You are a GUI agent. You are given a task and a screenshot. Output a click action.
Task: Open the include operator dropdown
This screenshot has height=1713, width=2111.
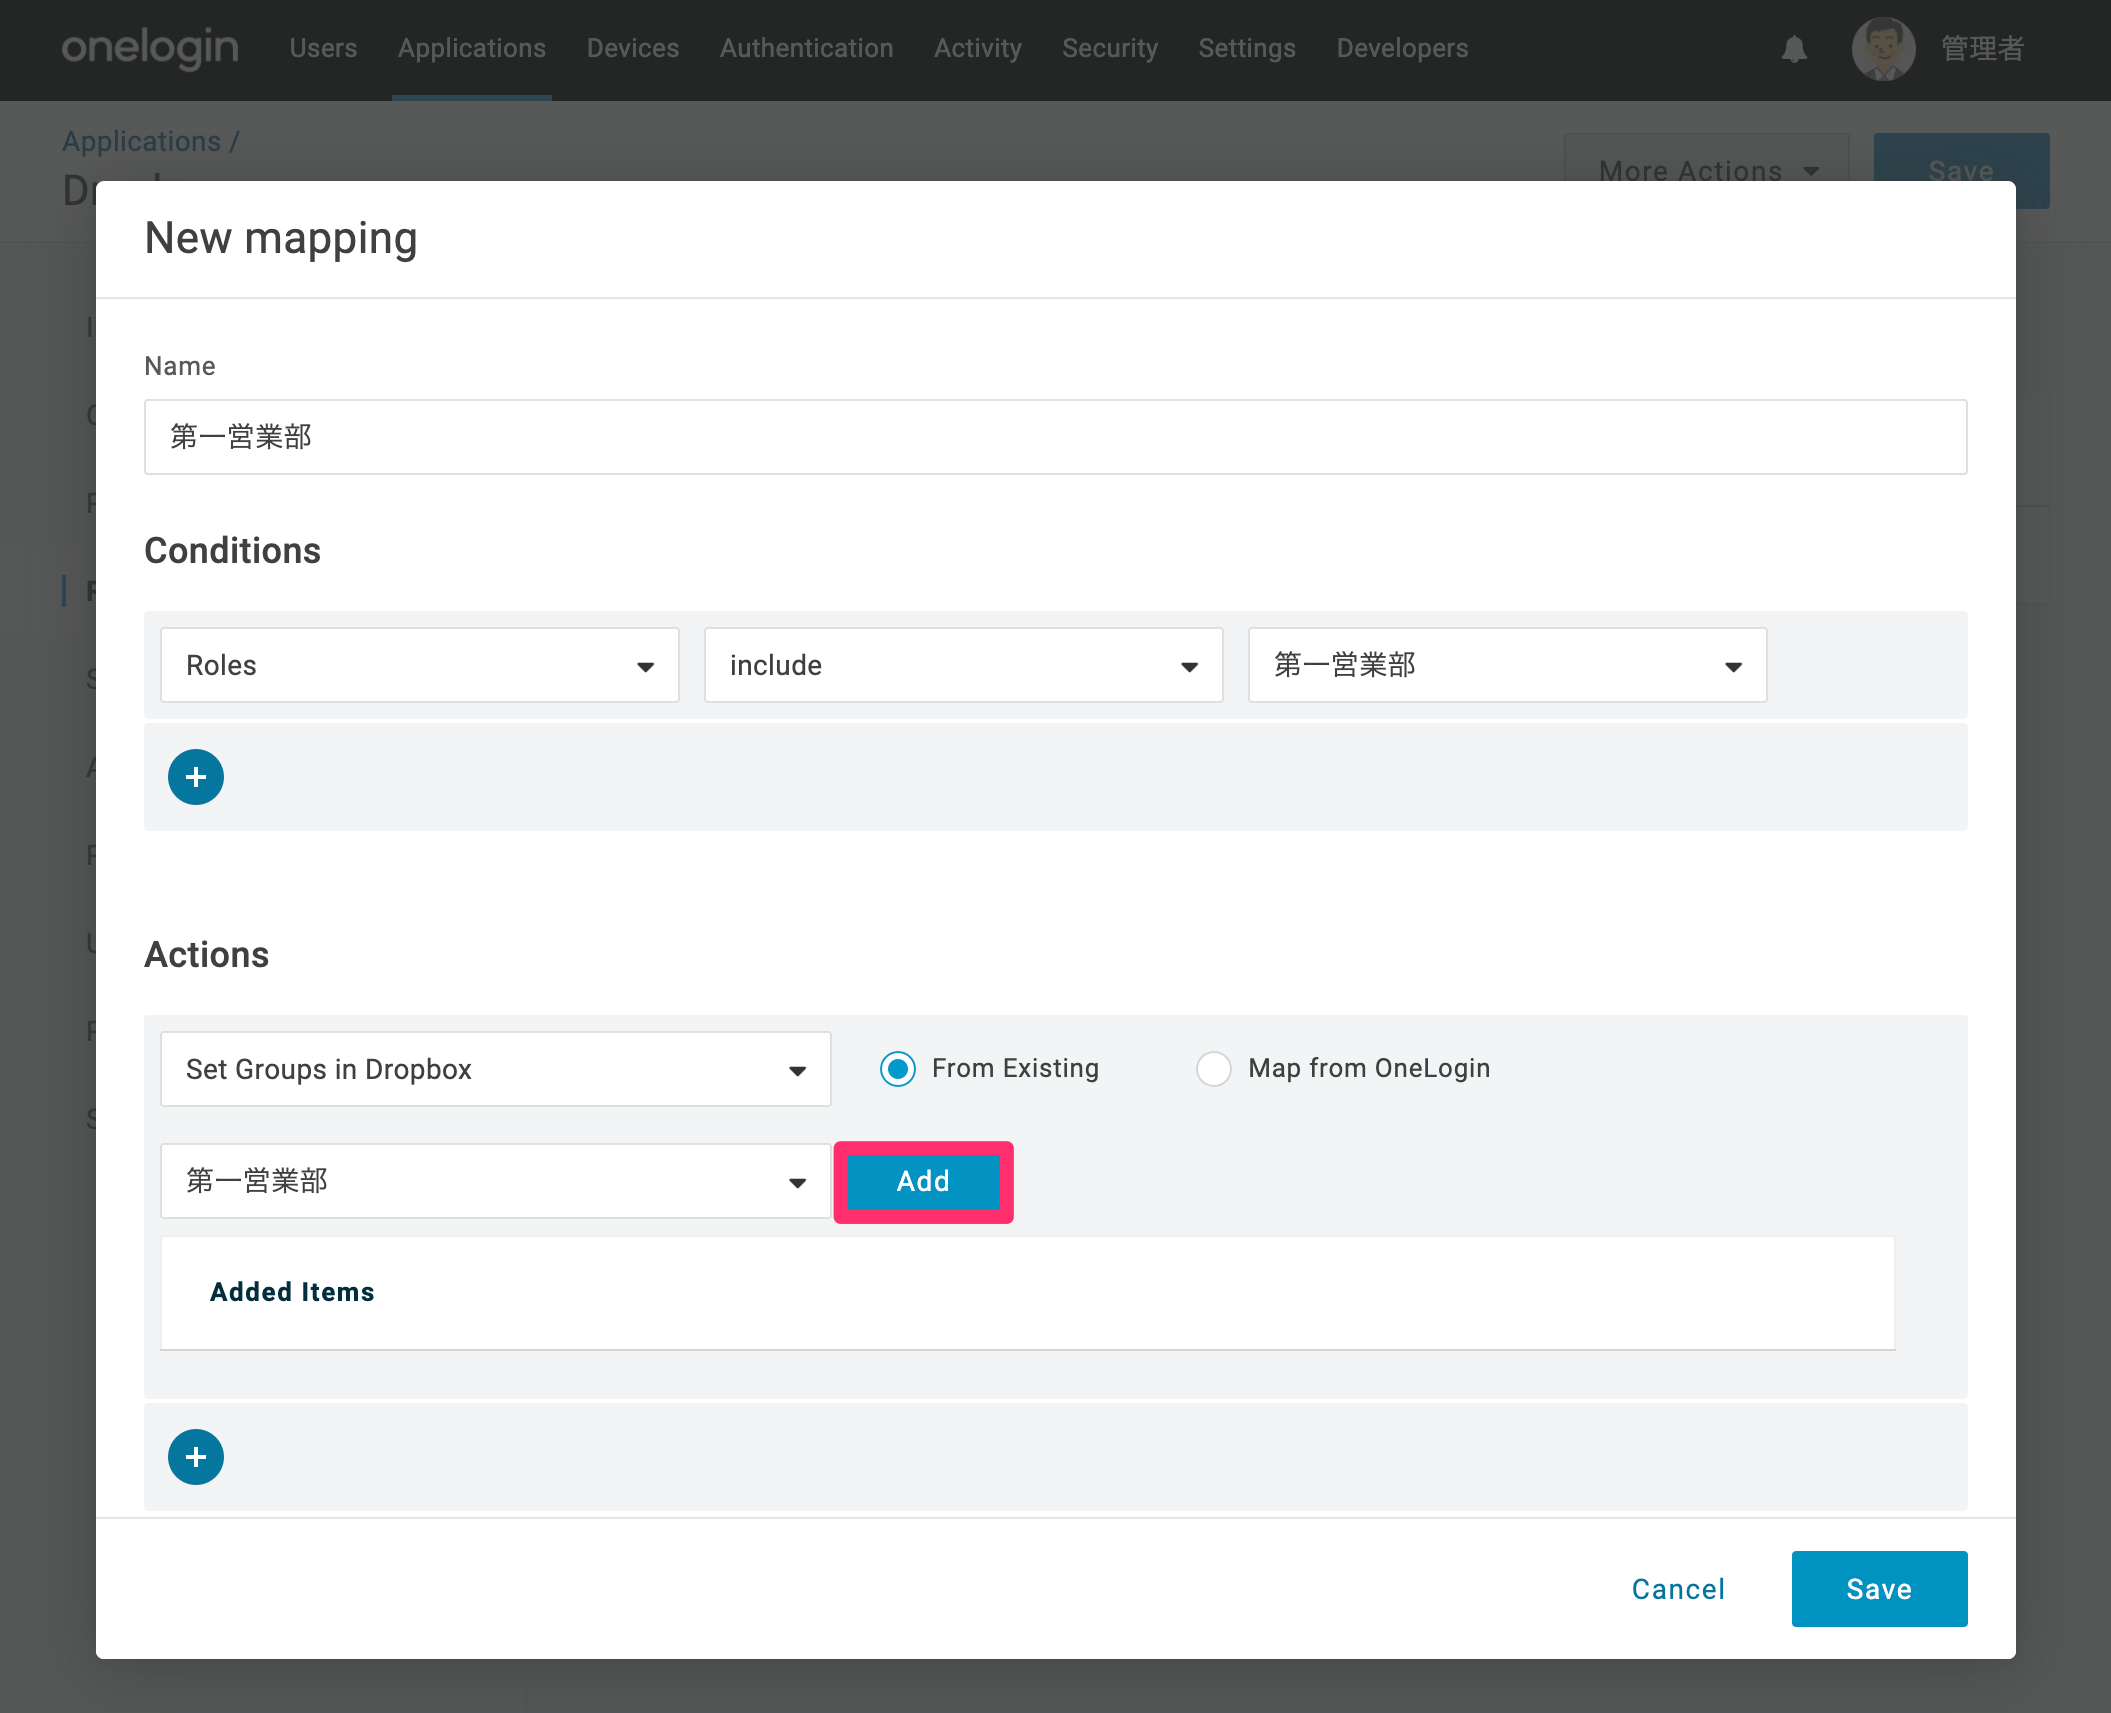(964, 665)
